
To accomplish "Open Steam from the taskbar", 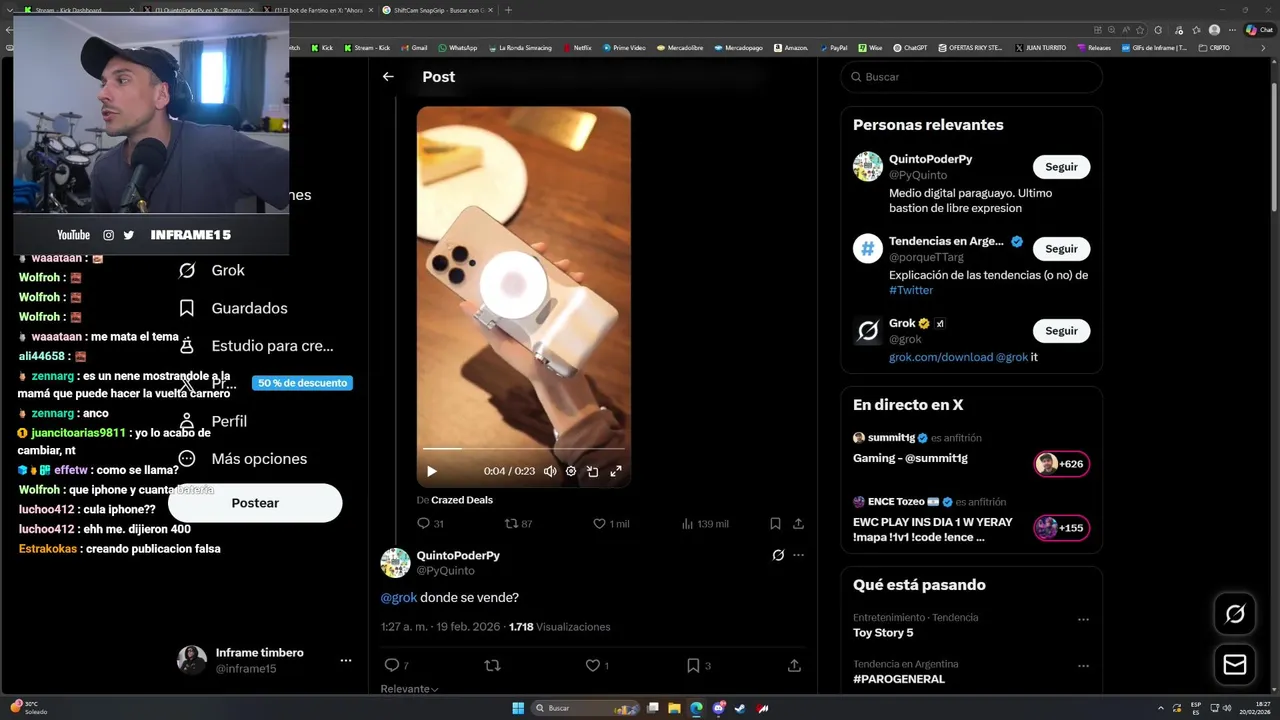I will [740, 708].
